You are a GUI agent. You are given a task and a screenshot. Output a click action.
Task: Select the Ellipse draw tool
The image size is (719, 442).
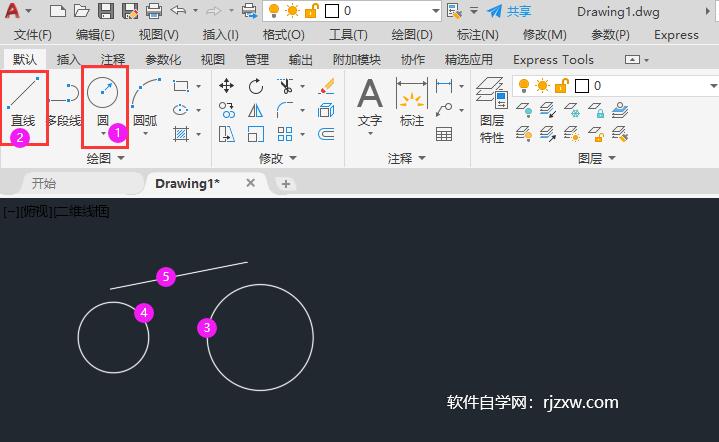click(181, 110)
